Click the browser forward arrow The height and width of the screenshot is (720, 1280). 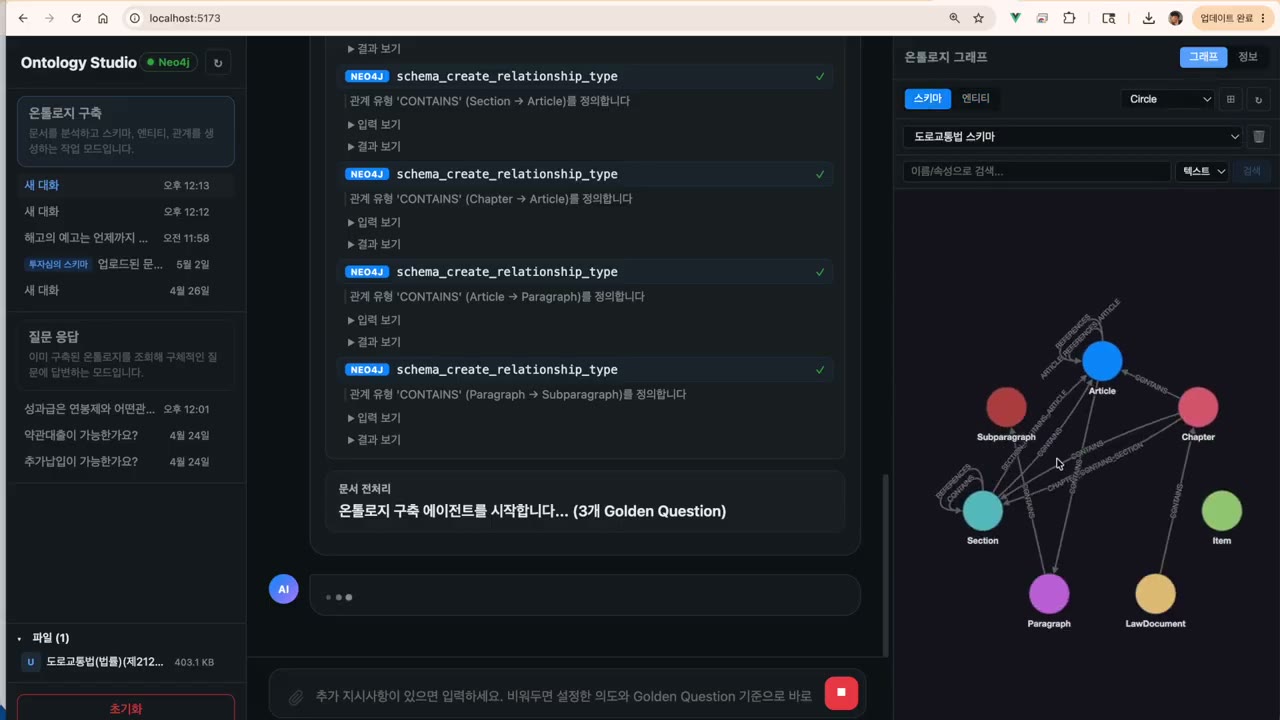tap(49, 18)
